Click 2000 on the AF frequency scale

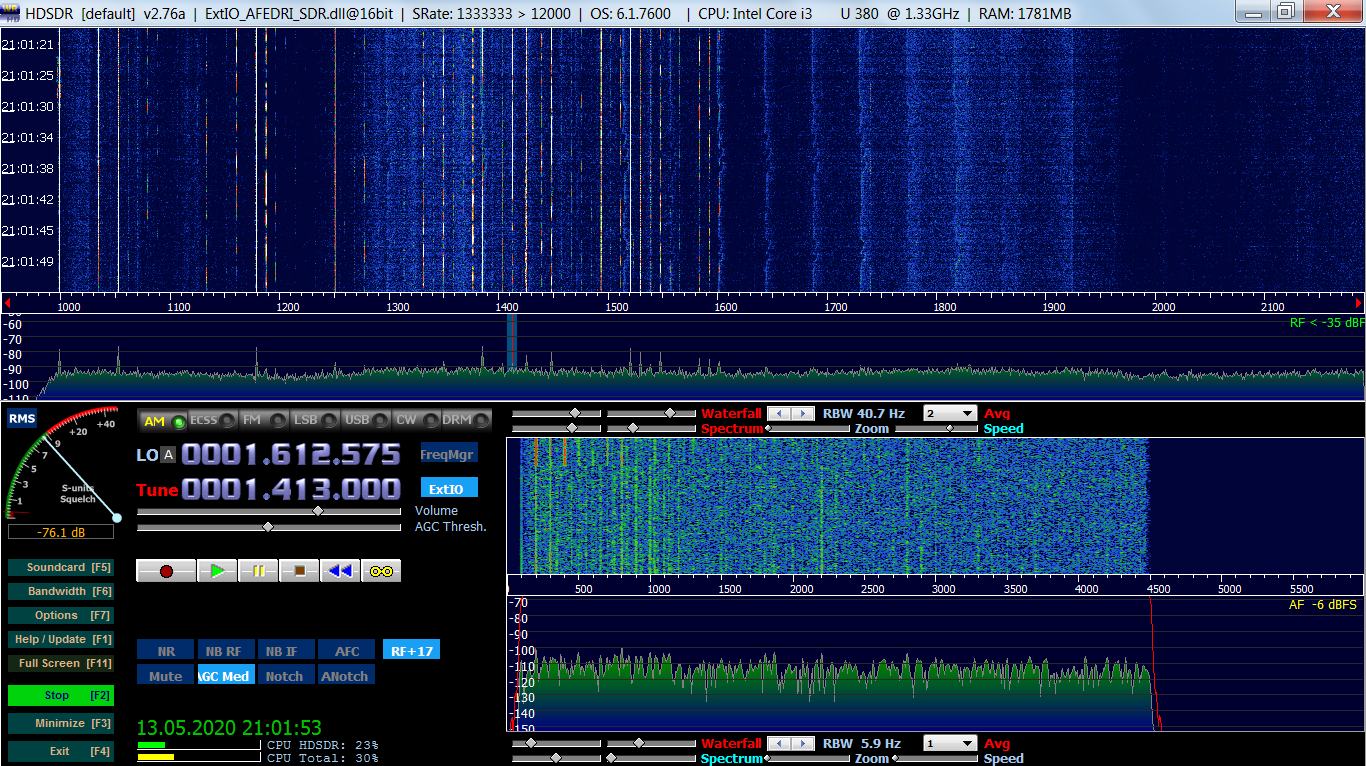(801, 589)
